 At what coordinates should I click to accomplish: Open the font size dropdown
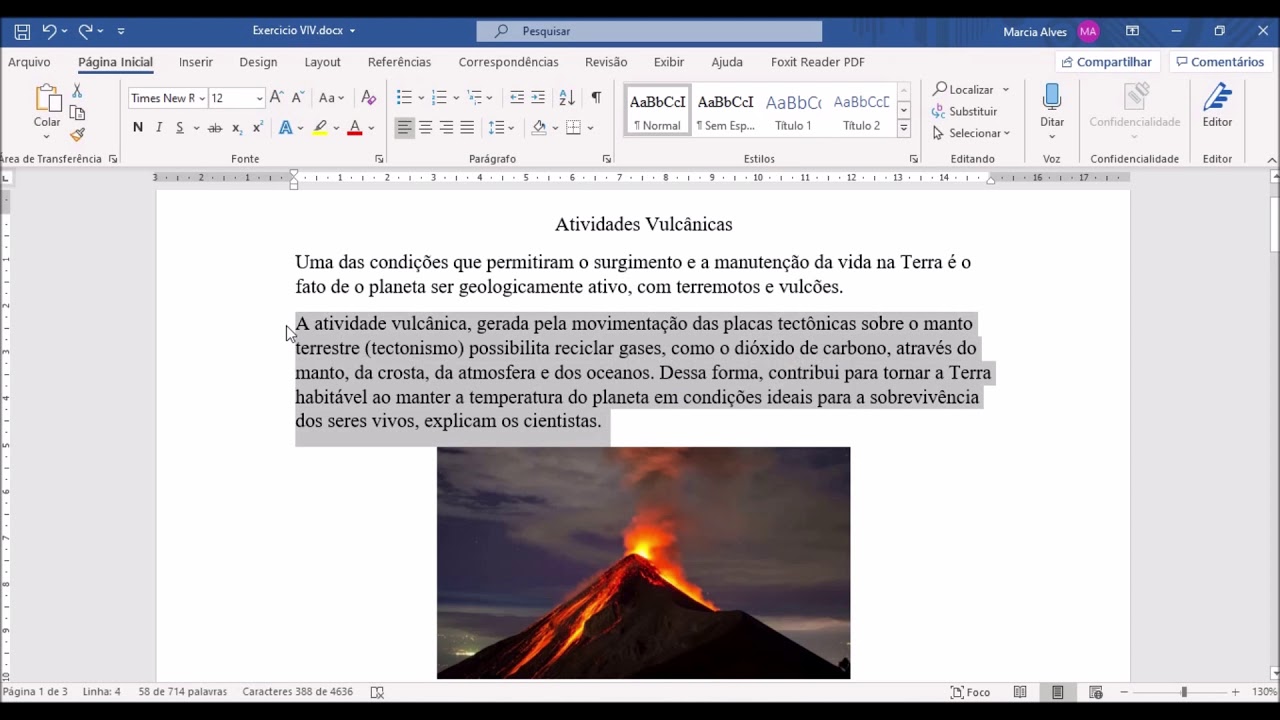coord(259,98)
